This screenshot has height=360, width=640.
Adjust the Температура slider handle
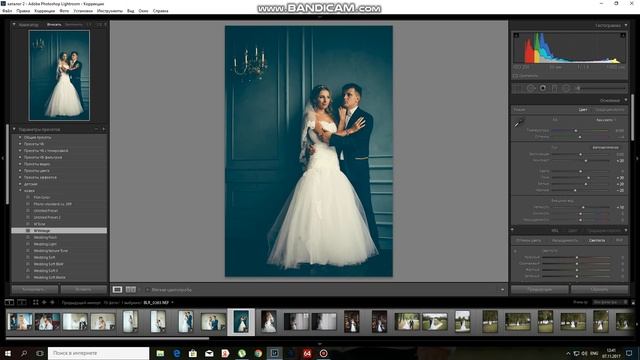coord(576,131)
